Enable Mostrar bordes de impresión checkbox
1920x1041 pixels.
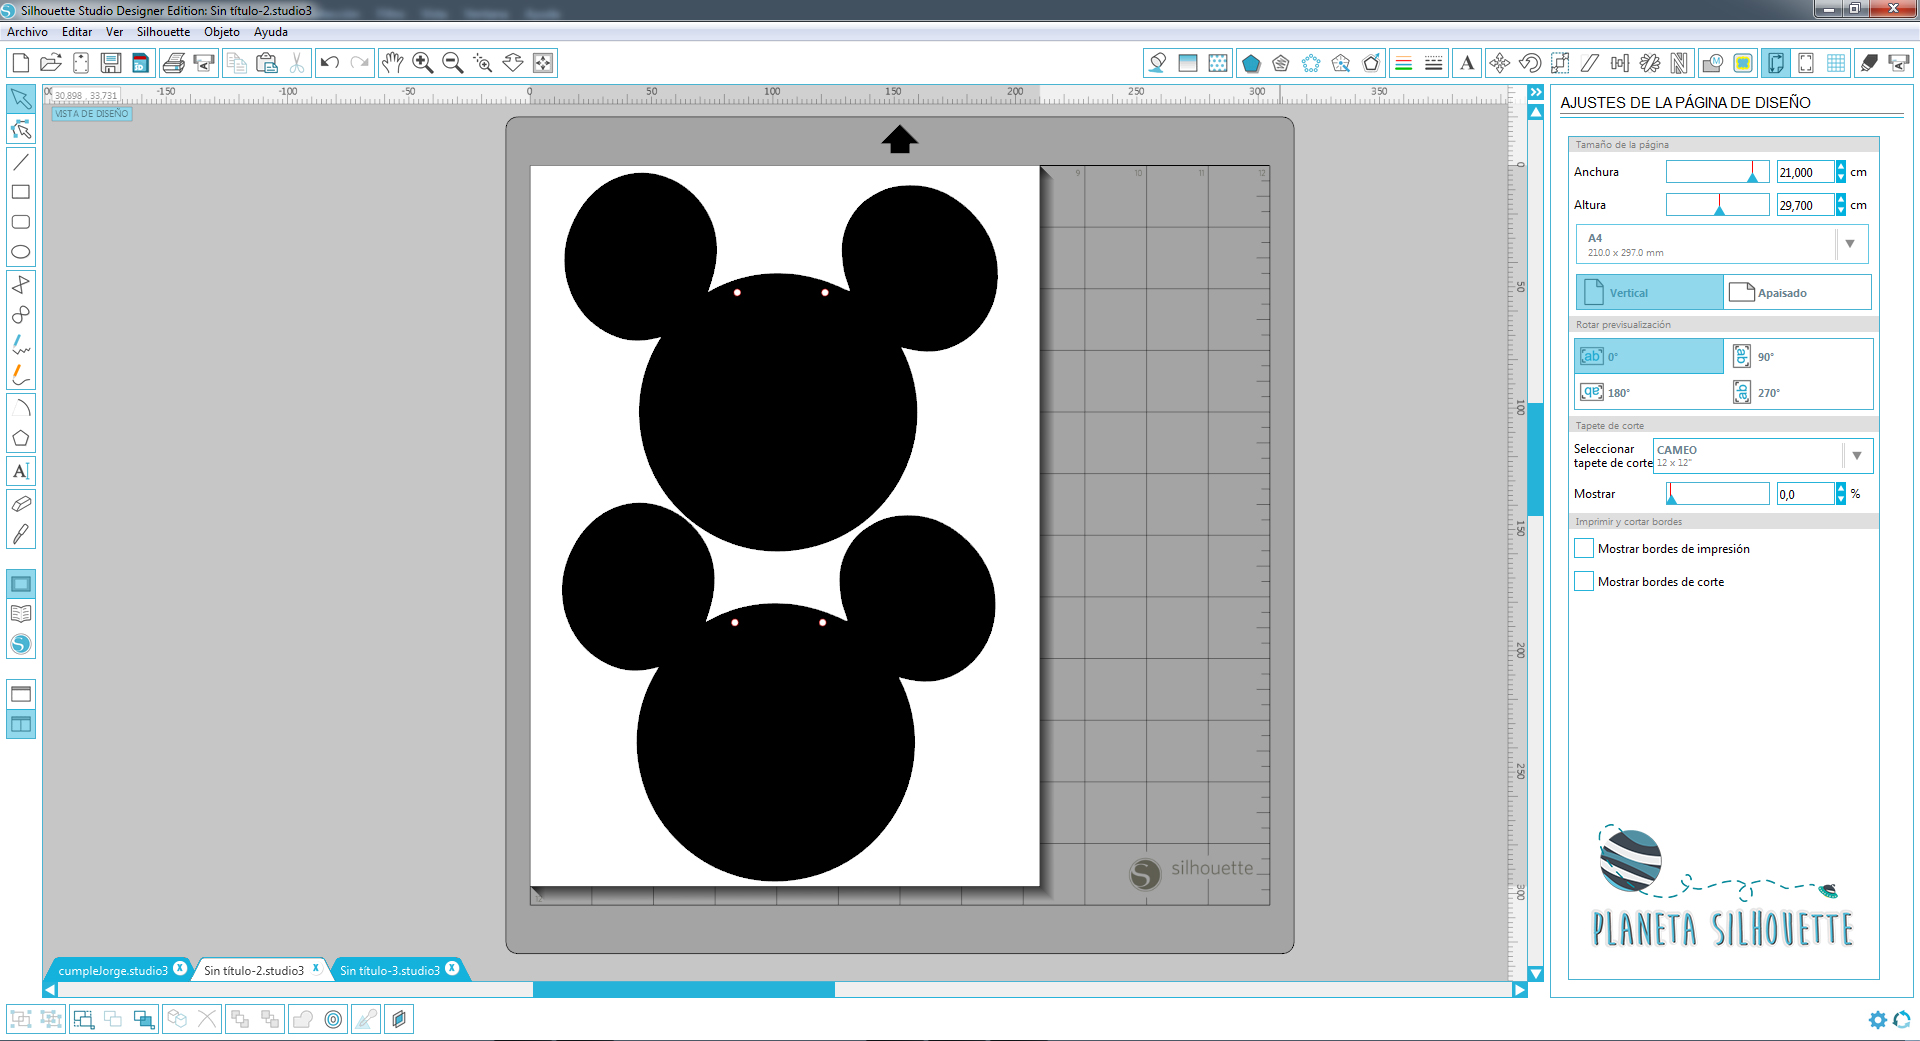coord(1584,548)
